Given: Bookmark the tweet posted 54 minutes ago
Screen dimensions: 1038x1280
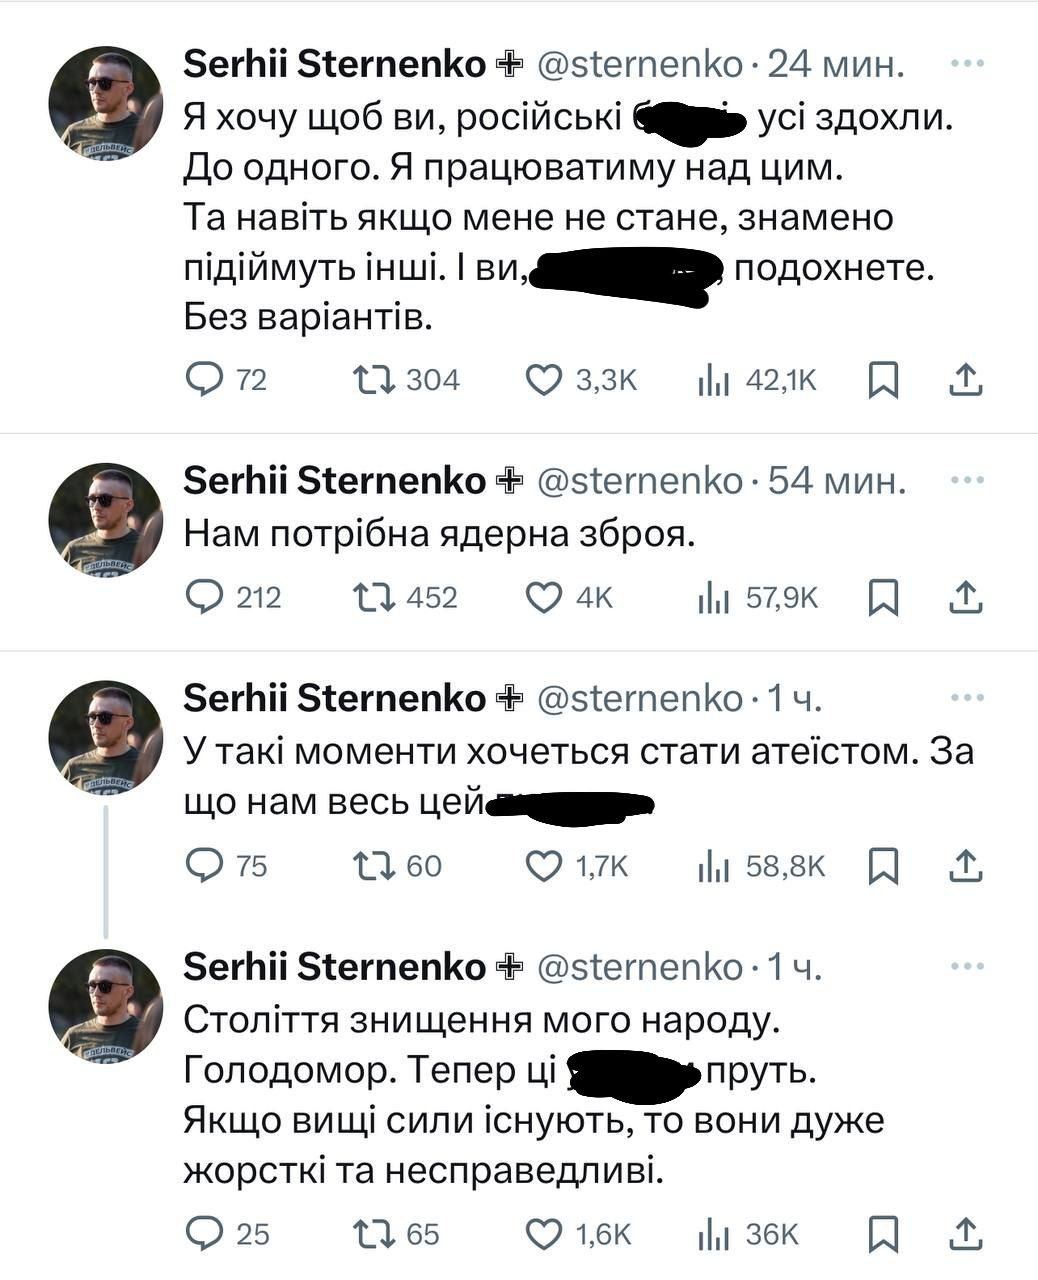Looking at the screenshot, I should tap(883, 597).
